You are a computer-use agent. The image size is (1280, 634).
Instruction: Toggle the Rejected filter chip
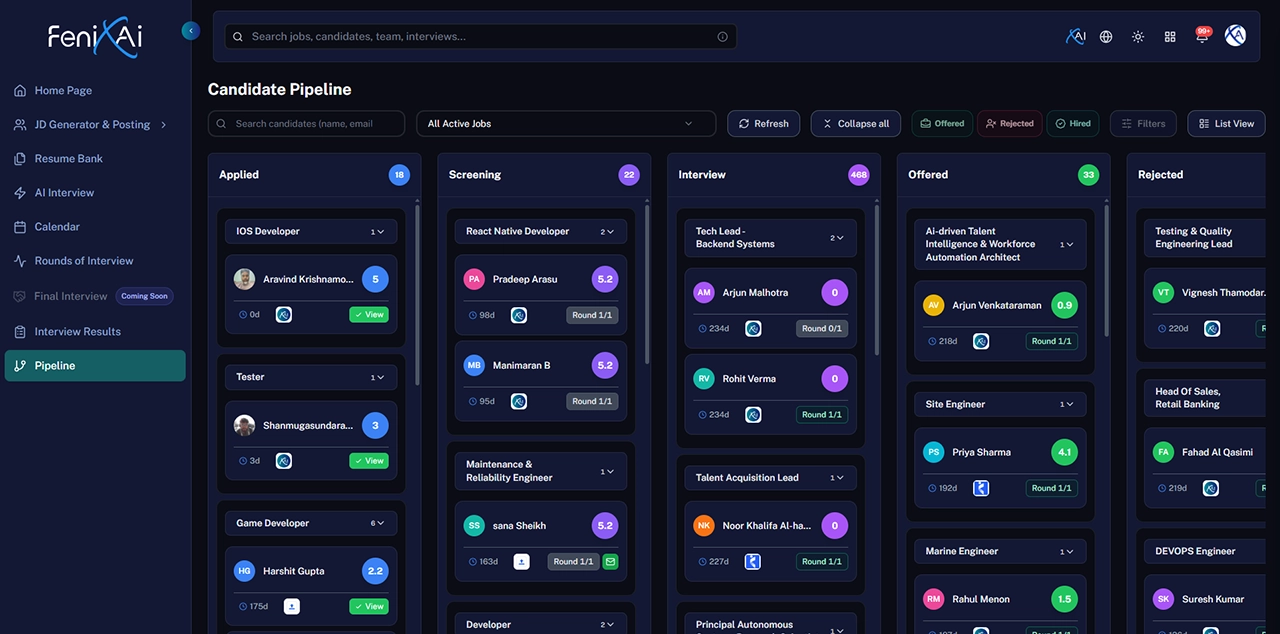[1010, 124]
